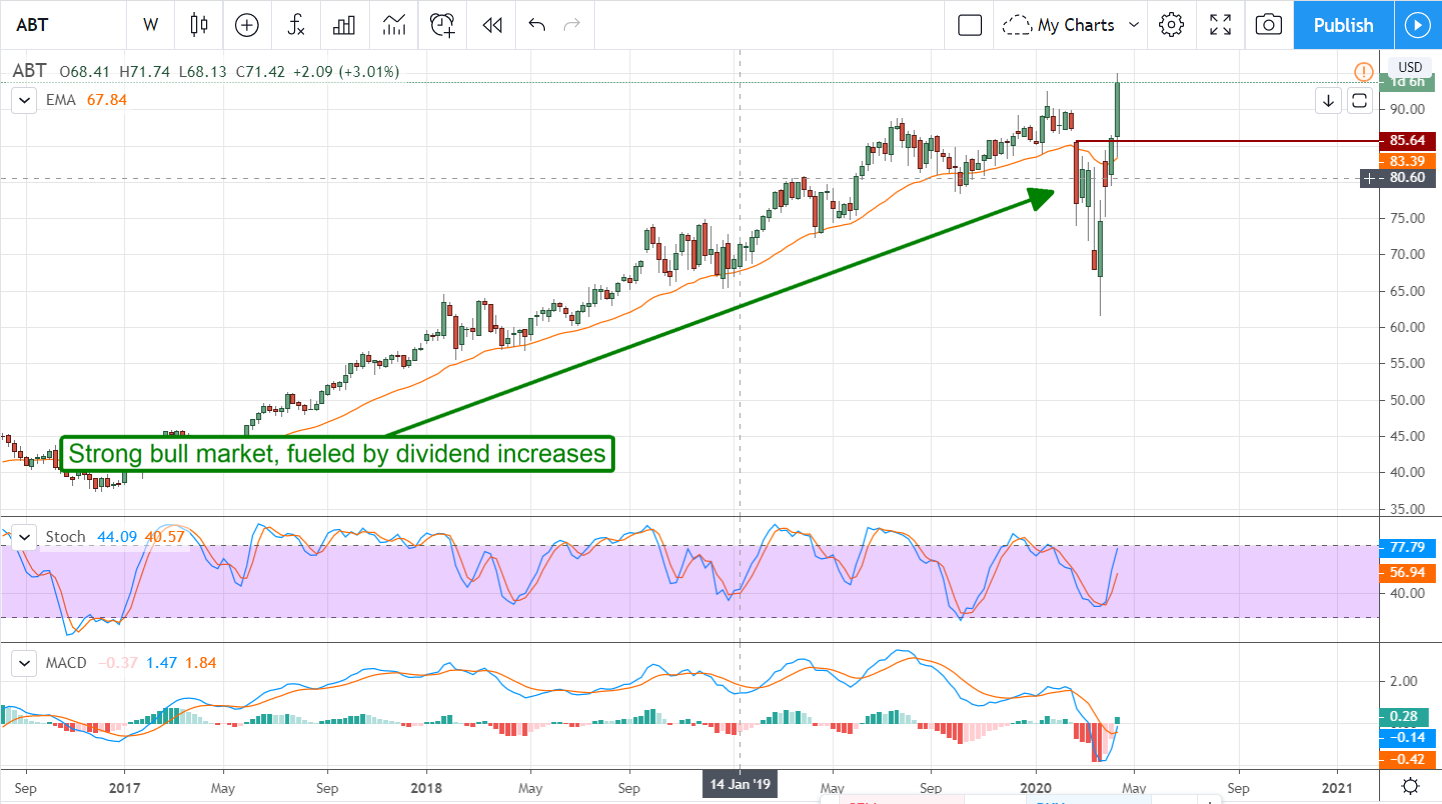
Task: Open Chart Settings gear in top toolbar
Action: click(x=1172, y=25)
